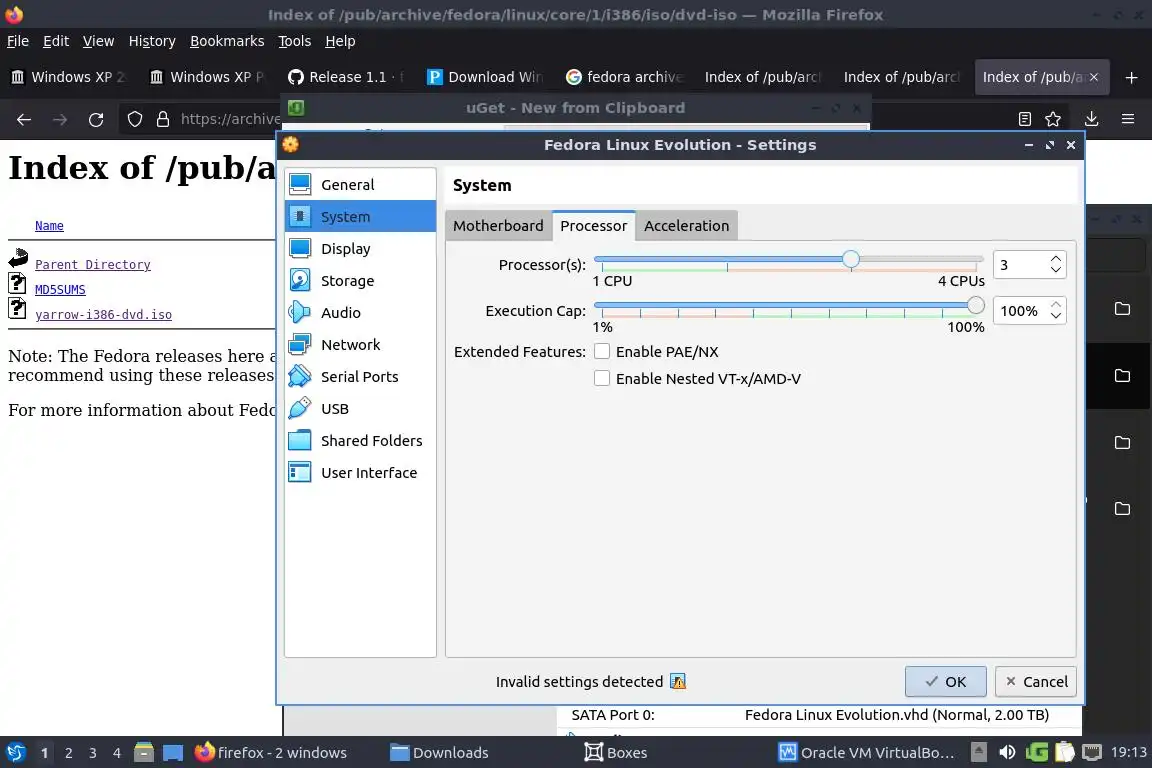Image resolution: width=1152 pixels, height=768 pixels.
Task: Open Storage settings disk icon
Action: (x=300, y=280)
